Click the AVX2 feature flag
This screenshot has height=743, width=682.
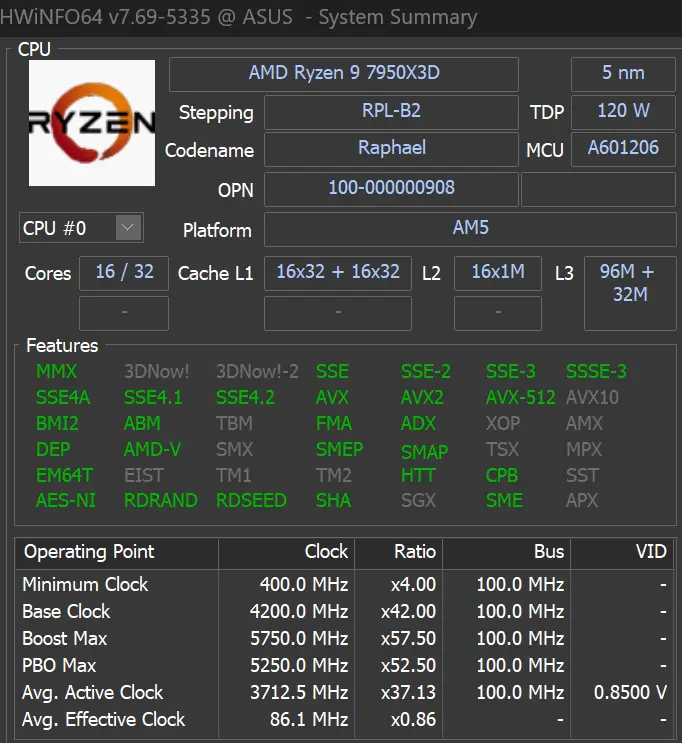[422, 398]
